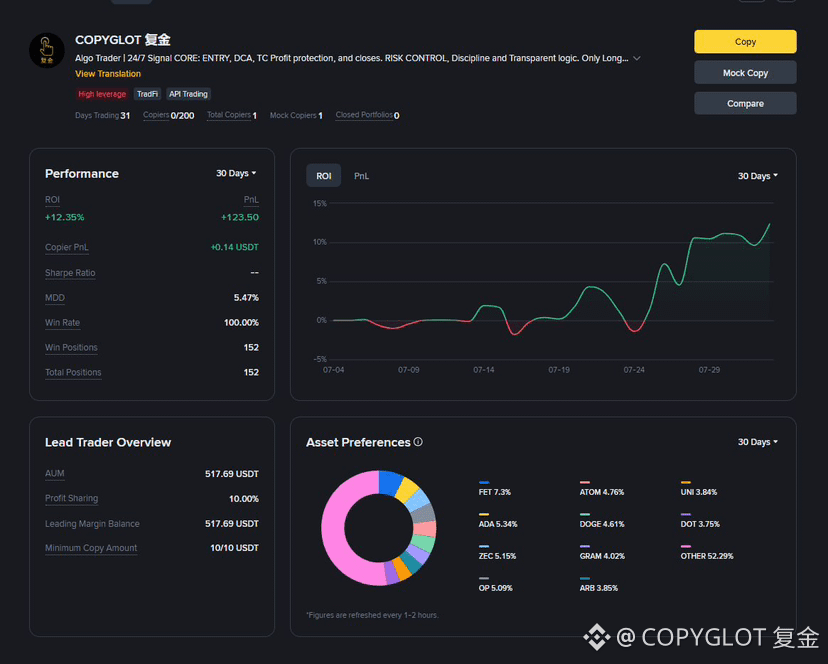Click the Compare button
The height and width of the screenshot is (664, 828).
pos(745,104)
